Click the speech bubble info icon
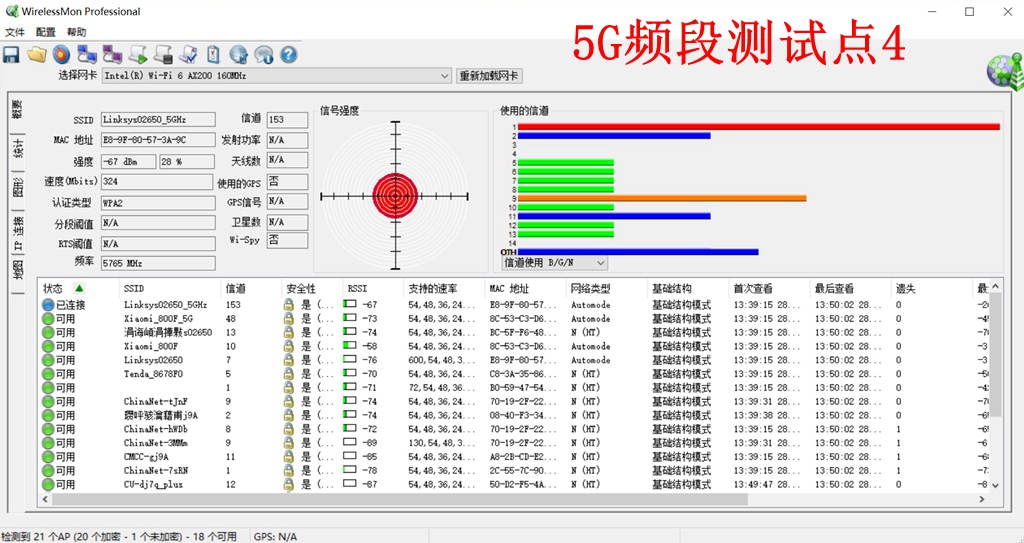Viewport: 1024px width, 543px height. point(264,54)
